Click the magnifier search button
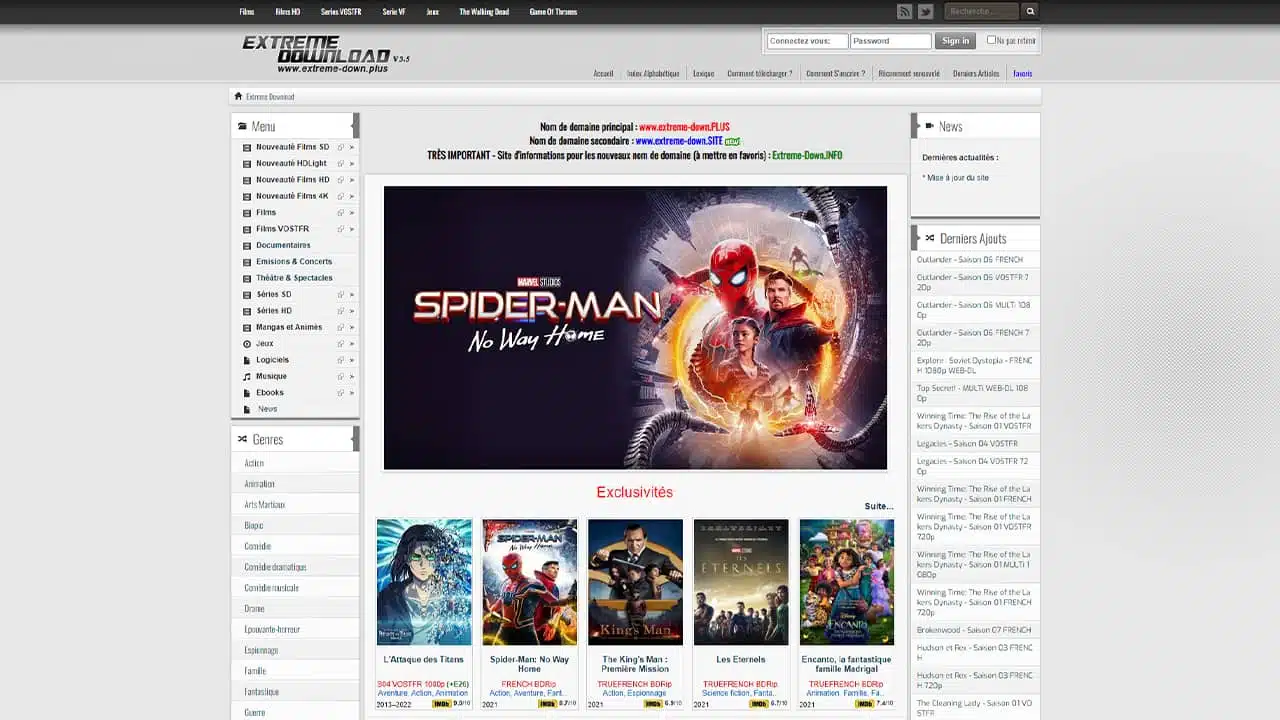1280x720 pixels. tap(1030, 12)
